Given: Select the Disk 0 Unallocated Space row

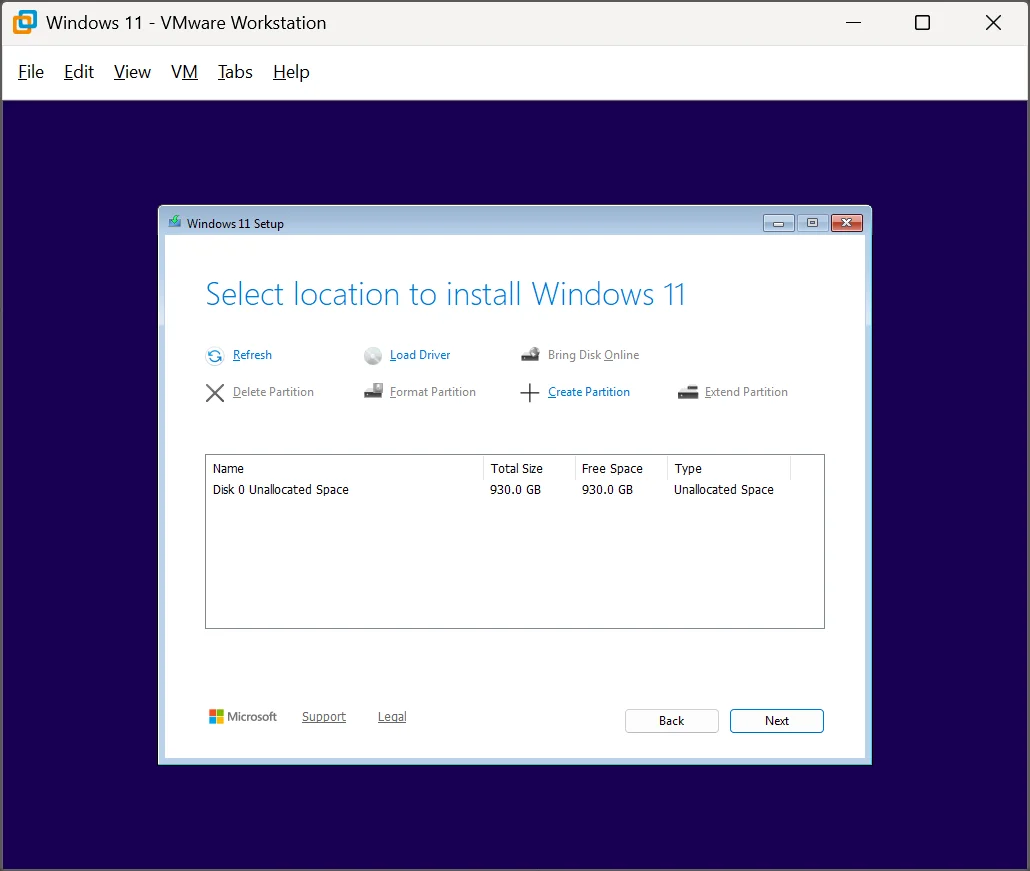Looking at the screenshot, I should 514,489.
